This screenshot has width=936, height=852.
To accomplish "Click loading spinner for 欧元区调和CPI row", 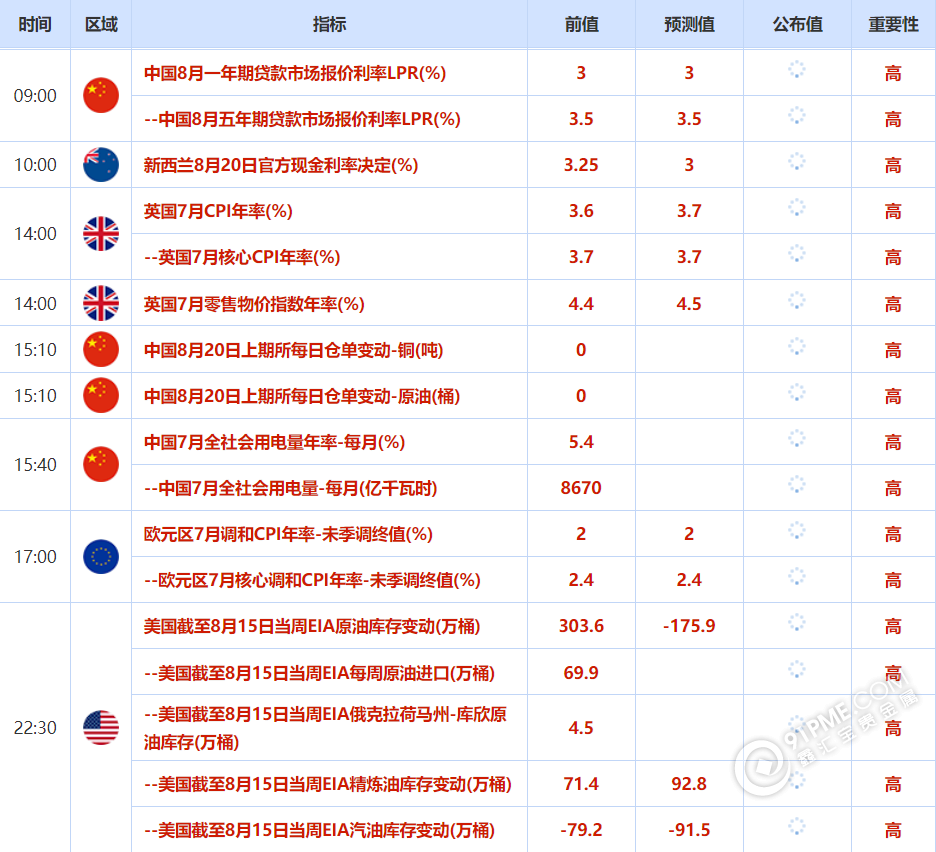I will pos(797,530).
